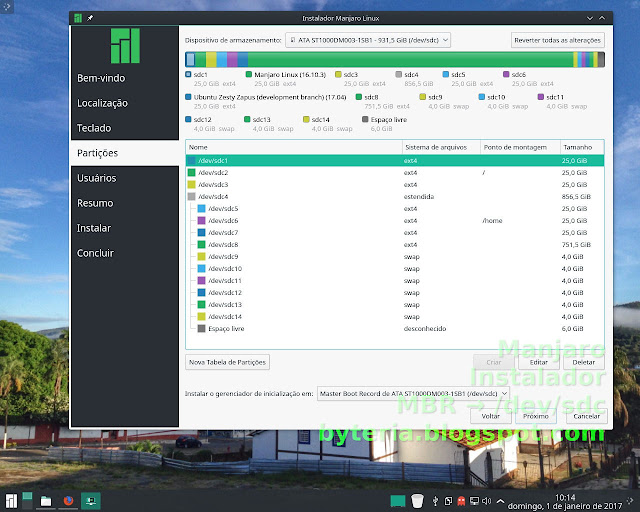Click the installer task icon in taskbar
The height and width of the screenshot is (512, 640).
[x=91, y=501]
